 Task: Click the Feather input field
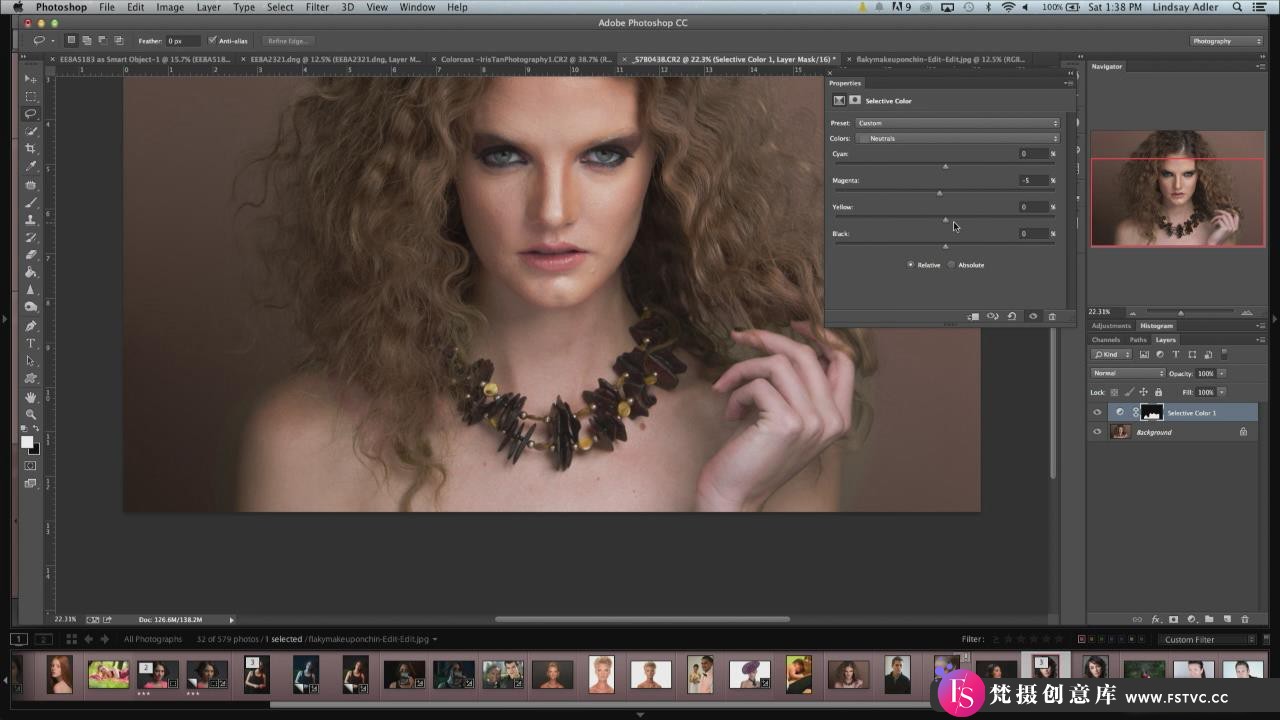click(183, 41)
